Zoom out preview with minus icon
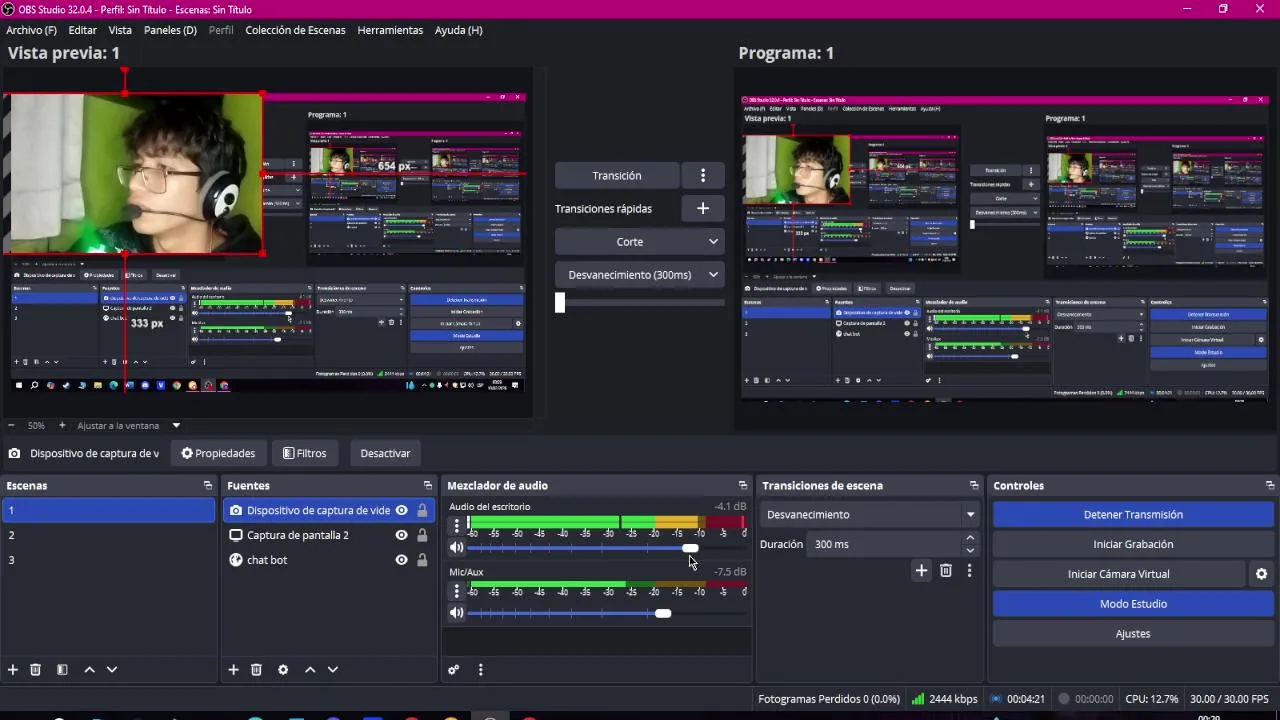 point(11,425)
